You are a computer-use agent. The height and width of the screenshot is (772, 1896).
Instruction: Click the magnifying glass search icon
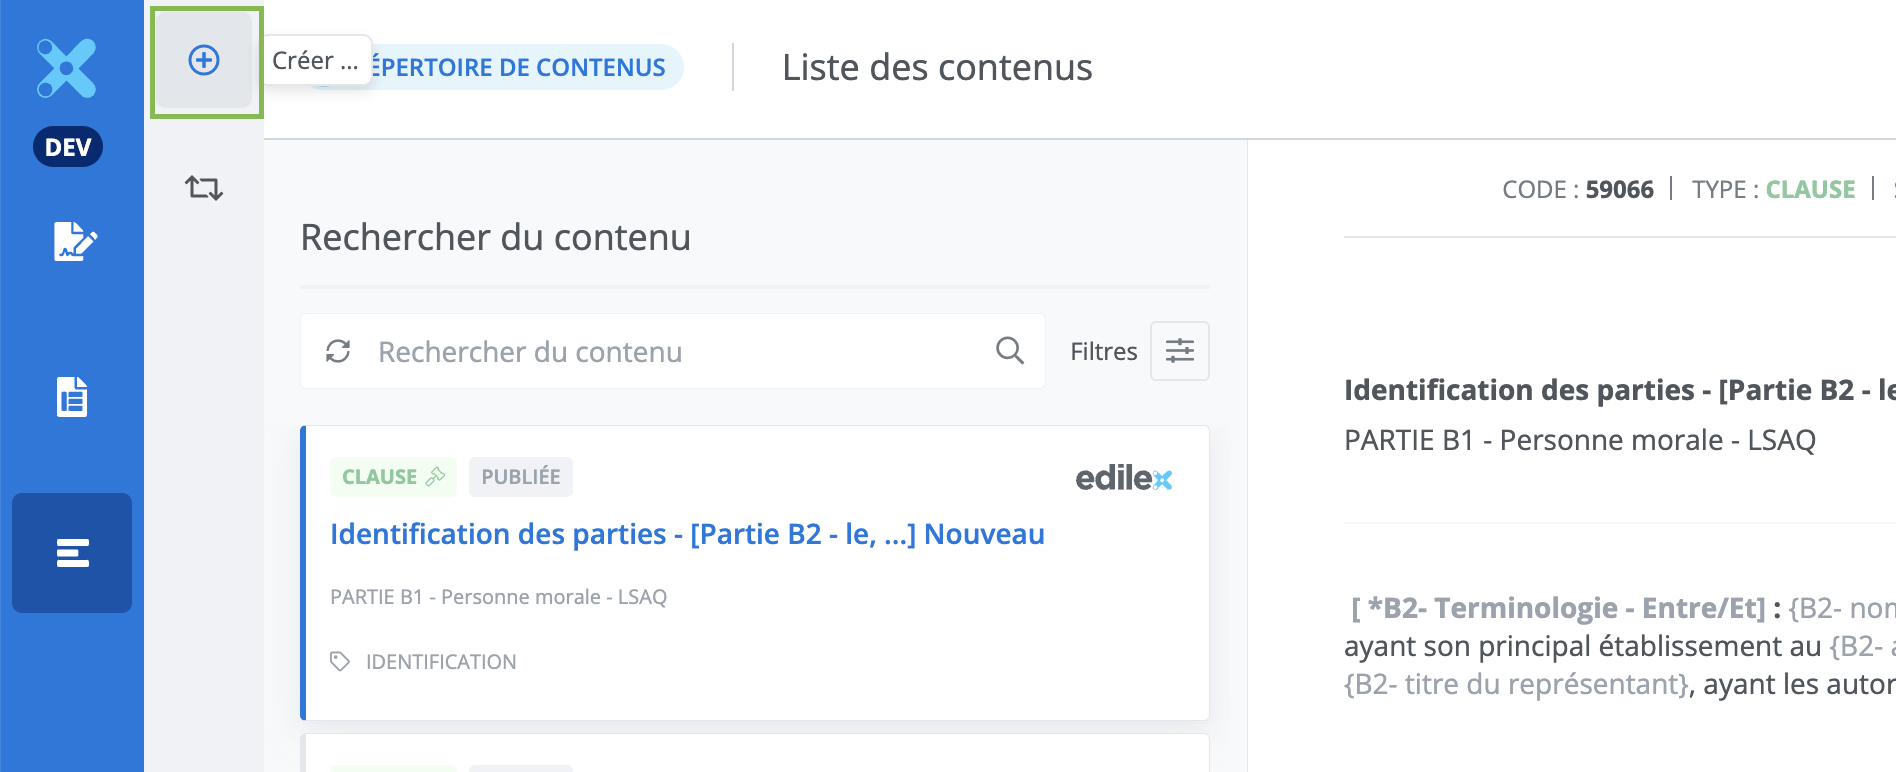[1010, 351]
